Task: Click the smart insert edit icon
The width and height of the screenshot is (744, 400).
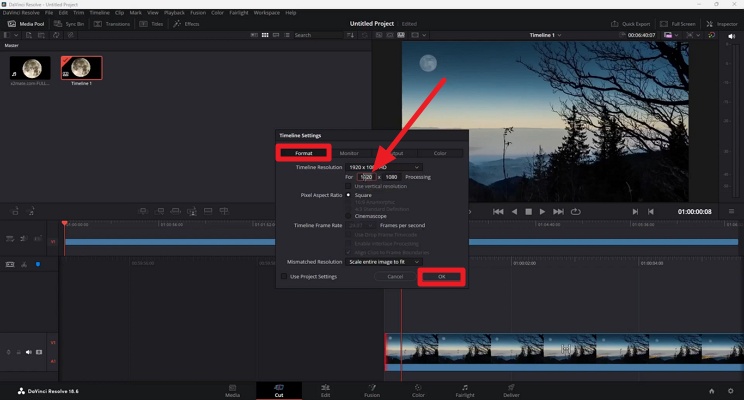Action: pos(143,211)
